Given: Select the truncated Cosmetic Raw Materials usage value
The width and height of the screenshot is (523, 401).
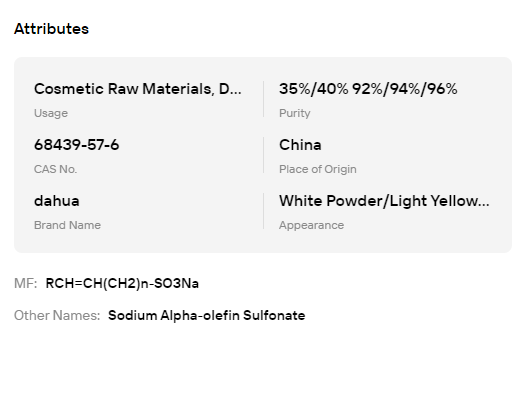Looking at the screenshot, I should coord(138,89).
